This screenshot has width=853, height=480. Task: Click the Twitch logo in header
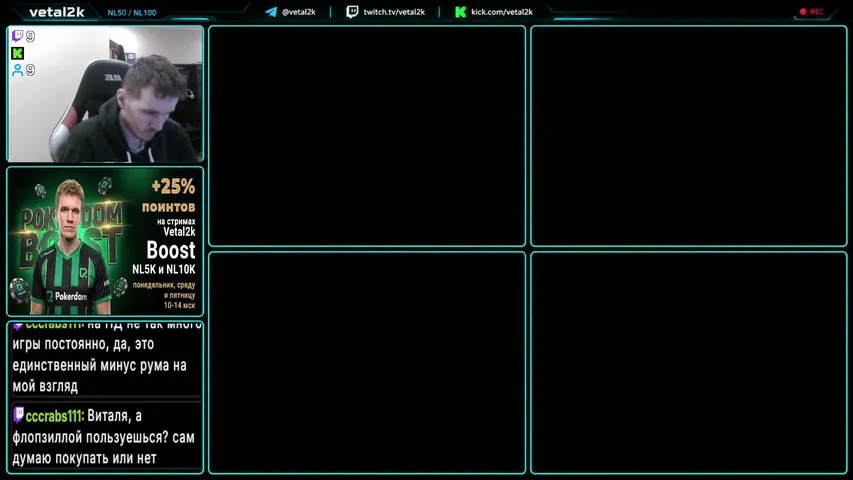[352, 12]
